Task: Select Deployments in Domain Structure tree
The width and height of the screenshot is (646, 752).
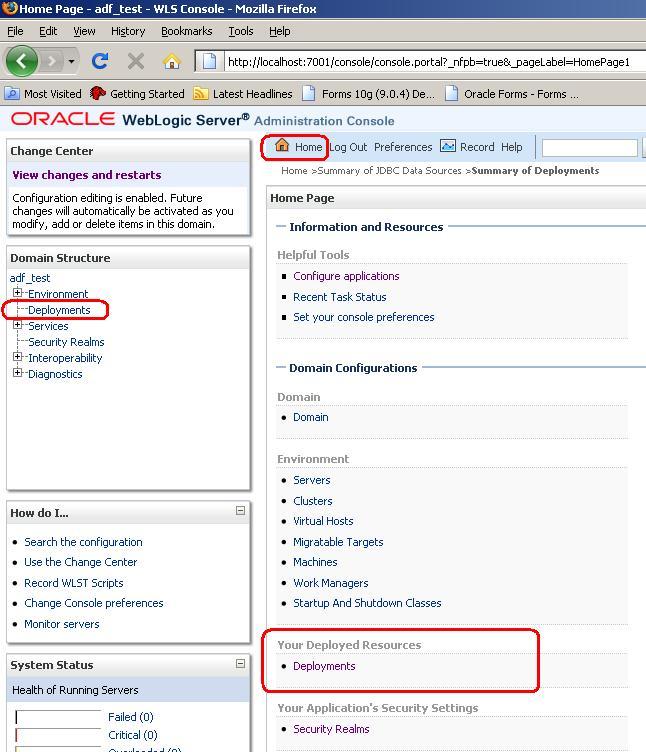Action: point(59,310)
